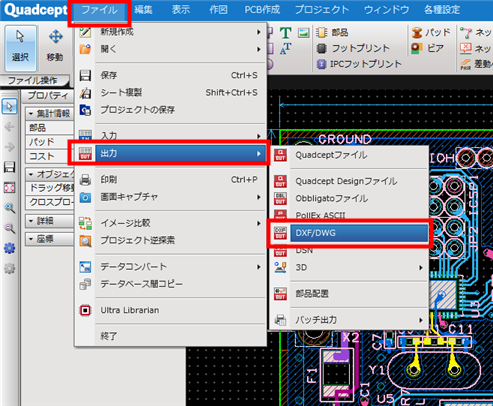Screen dimensions: 493x406
Task: Open Ultra Librarian entry
Action: (x=171, y=310)
